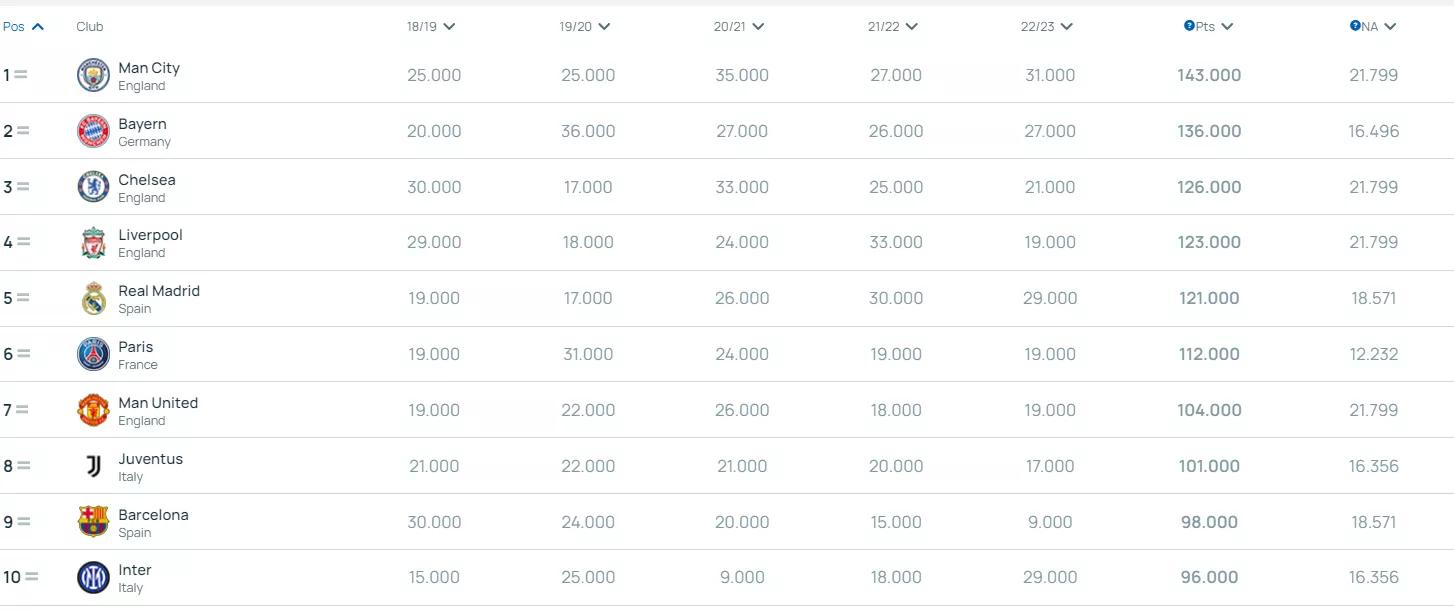This screenshot has height=612, width=1454.
Task: Click the Real Madrid club crest
Action: click(x=93, y=298)
